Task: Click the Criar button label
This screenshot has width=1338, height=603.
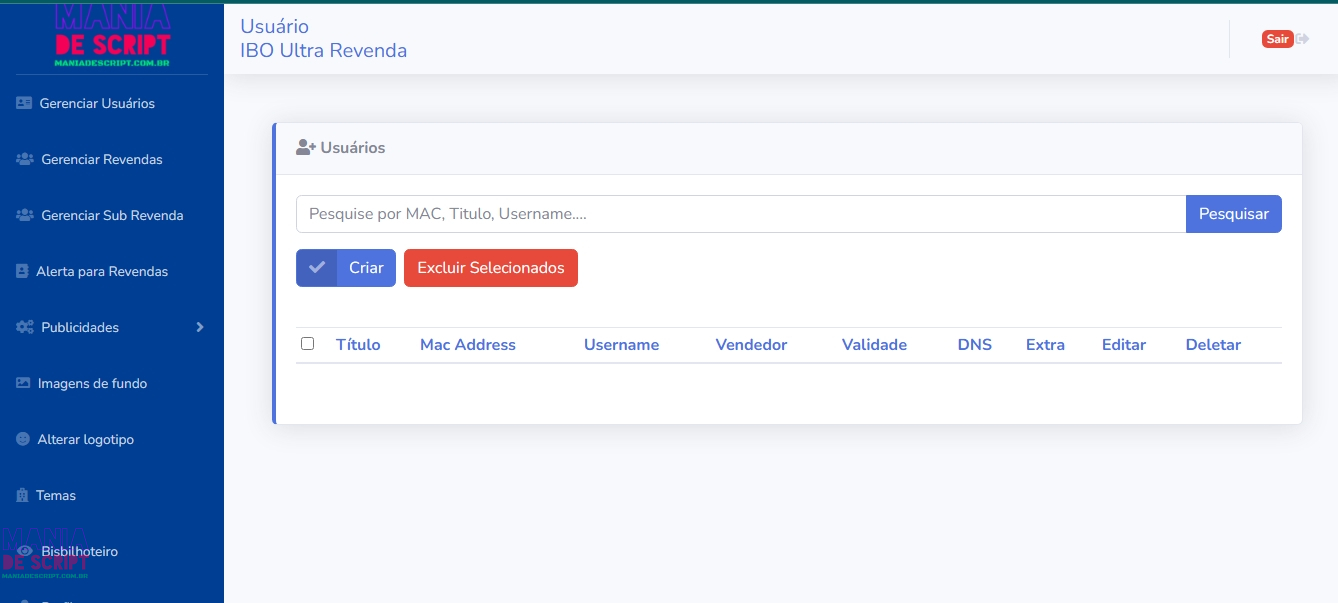Action: pyautogui.click(x=366, y=268)
